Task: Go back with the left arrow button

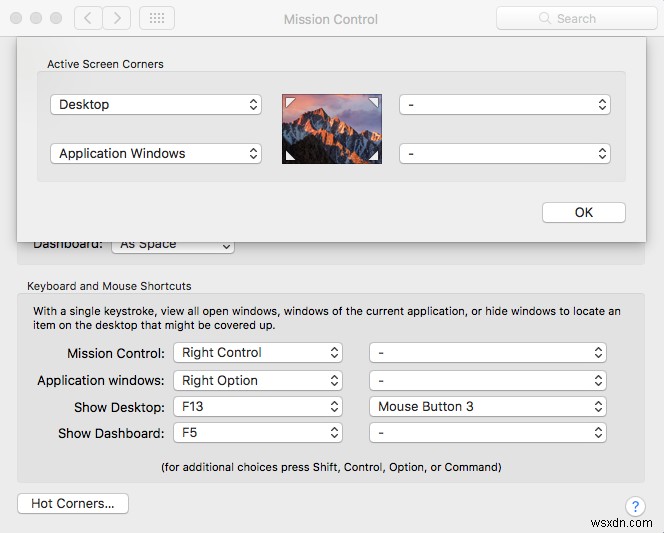Action: pyautogui.click(x=88, y=18)
